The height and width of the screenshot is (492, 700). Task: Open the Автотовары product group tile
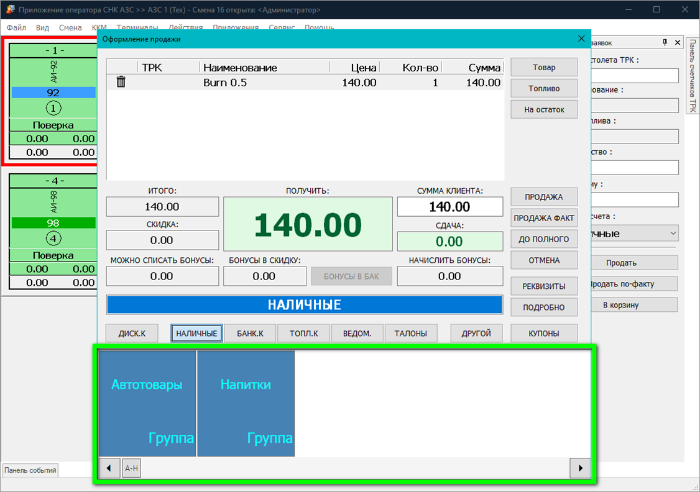pyautogui.click(x=147, y=402)
